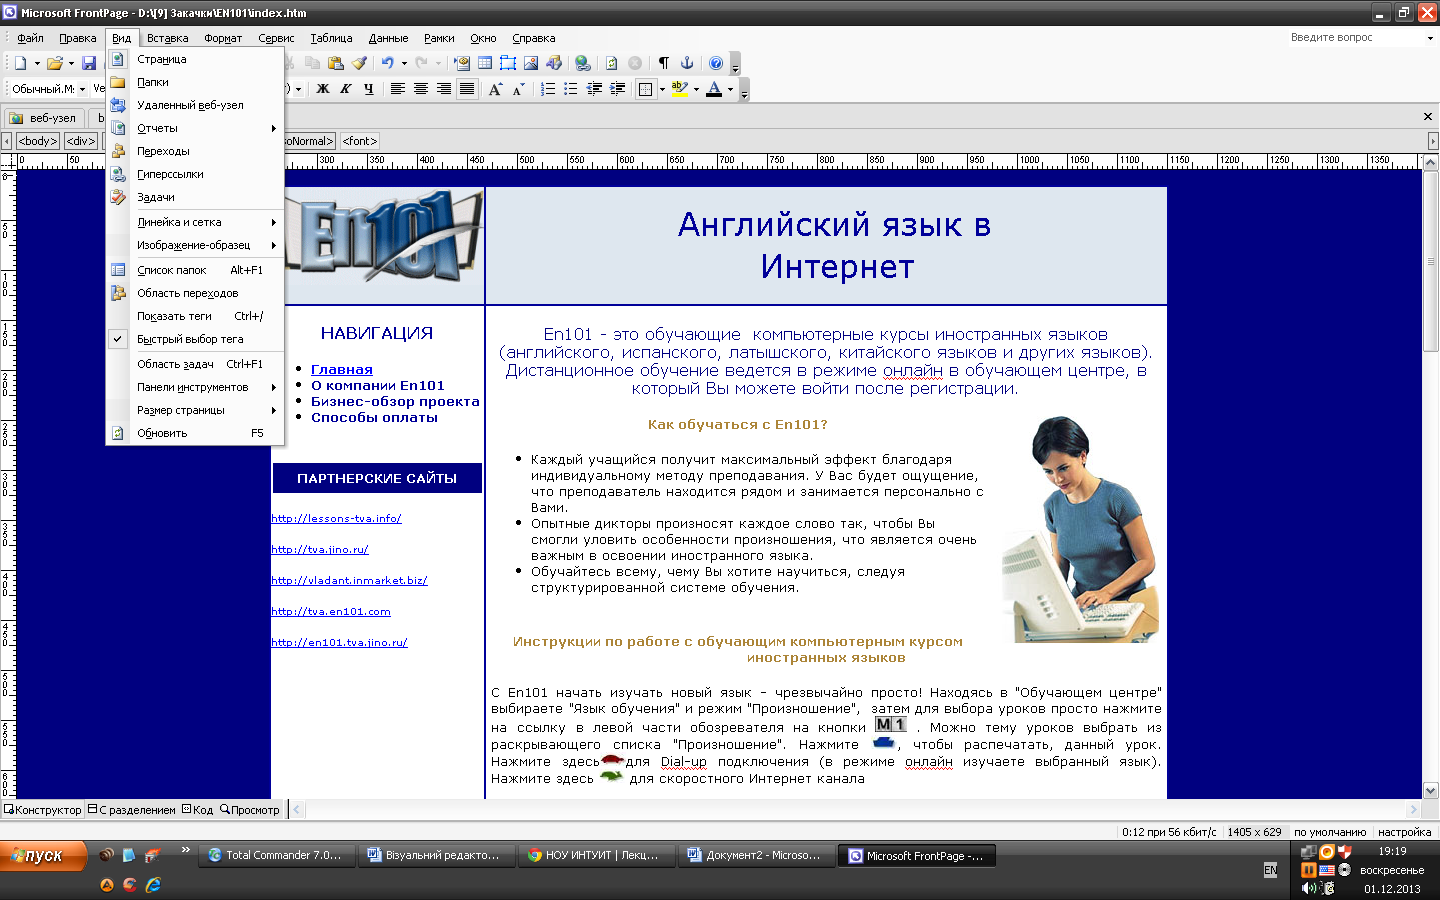Click the vertical scrollbar down arrow

1431,790
